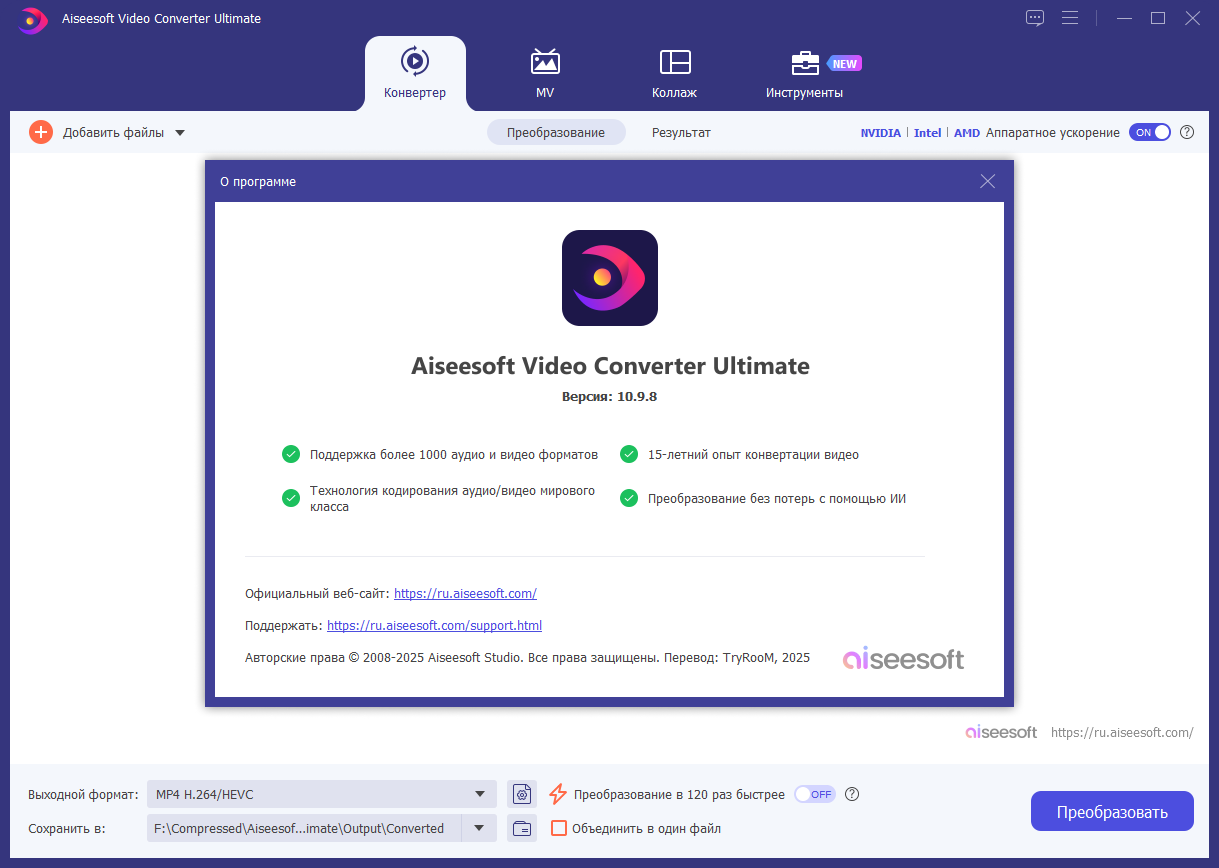Open the Коллаж tab
The image size is (1219, 868).
click(x=675, y=73)
